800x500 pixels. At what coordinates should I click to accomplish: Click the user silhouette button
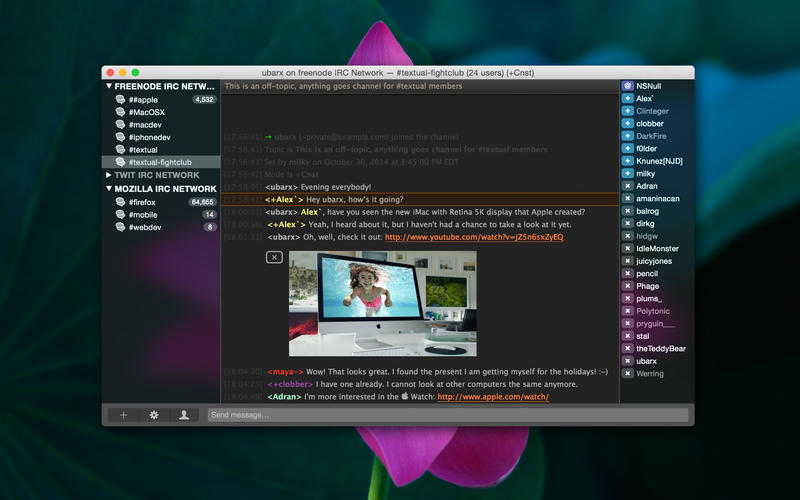point(184,415)
